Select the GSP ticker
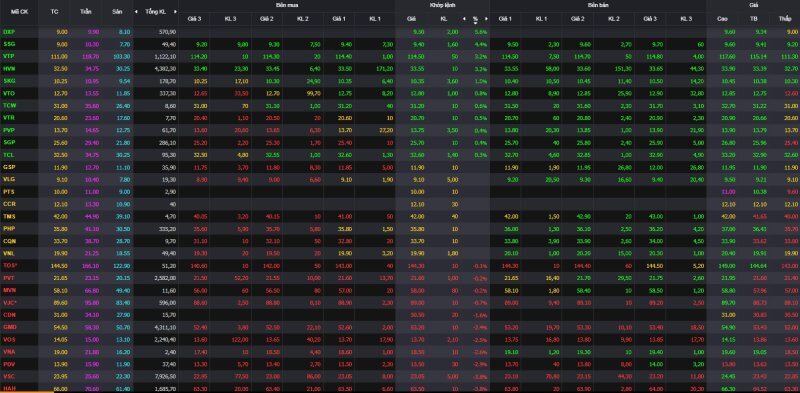 (x=9, y=167)
